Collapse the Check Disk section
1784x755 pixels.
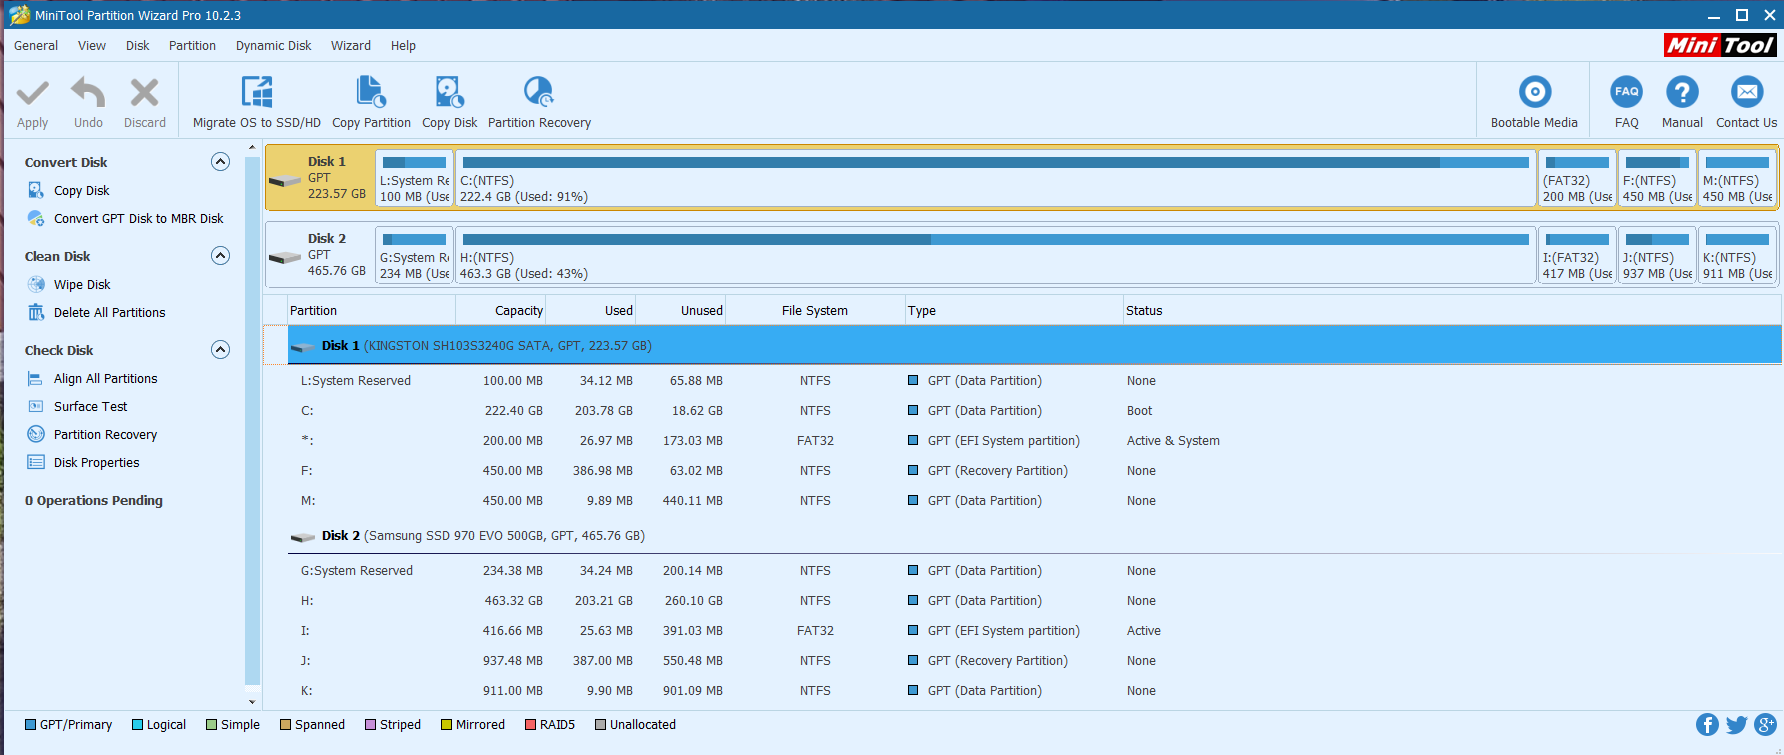(x=221, y=350)
